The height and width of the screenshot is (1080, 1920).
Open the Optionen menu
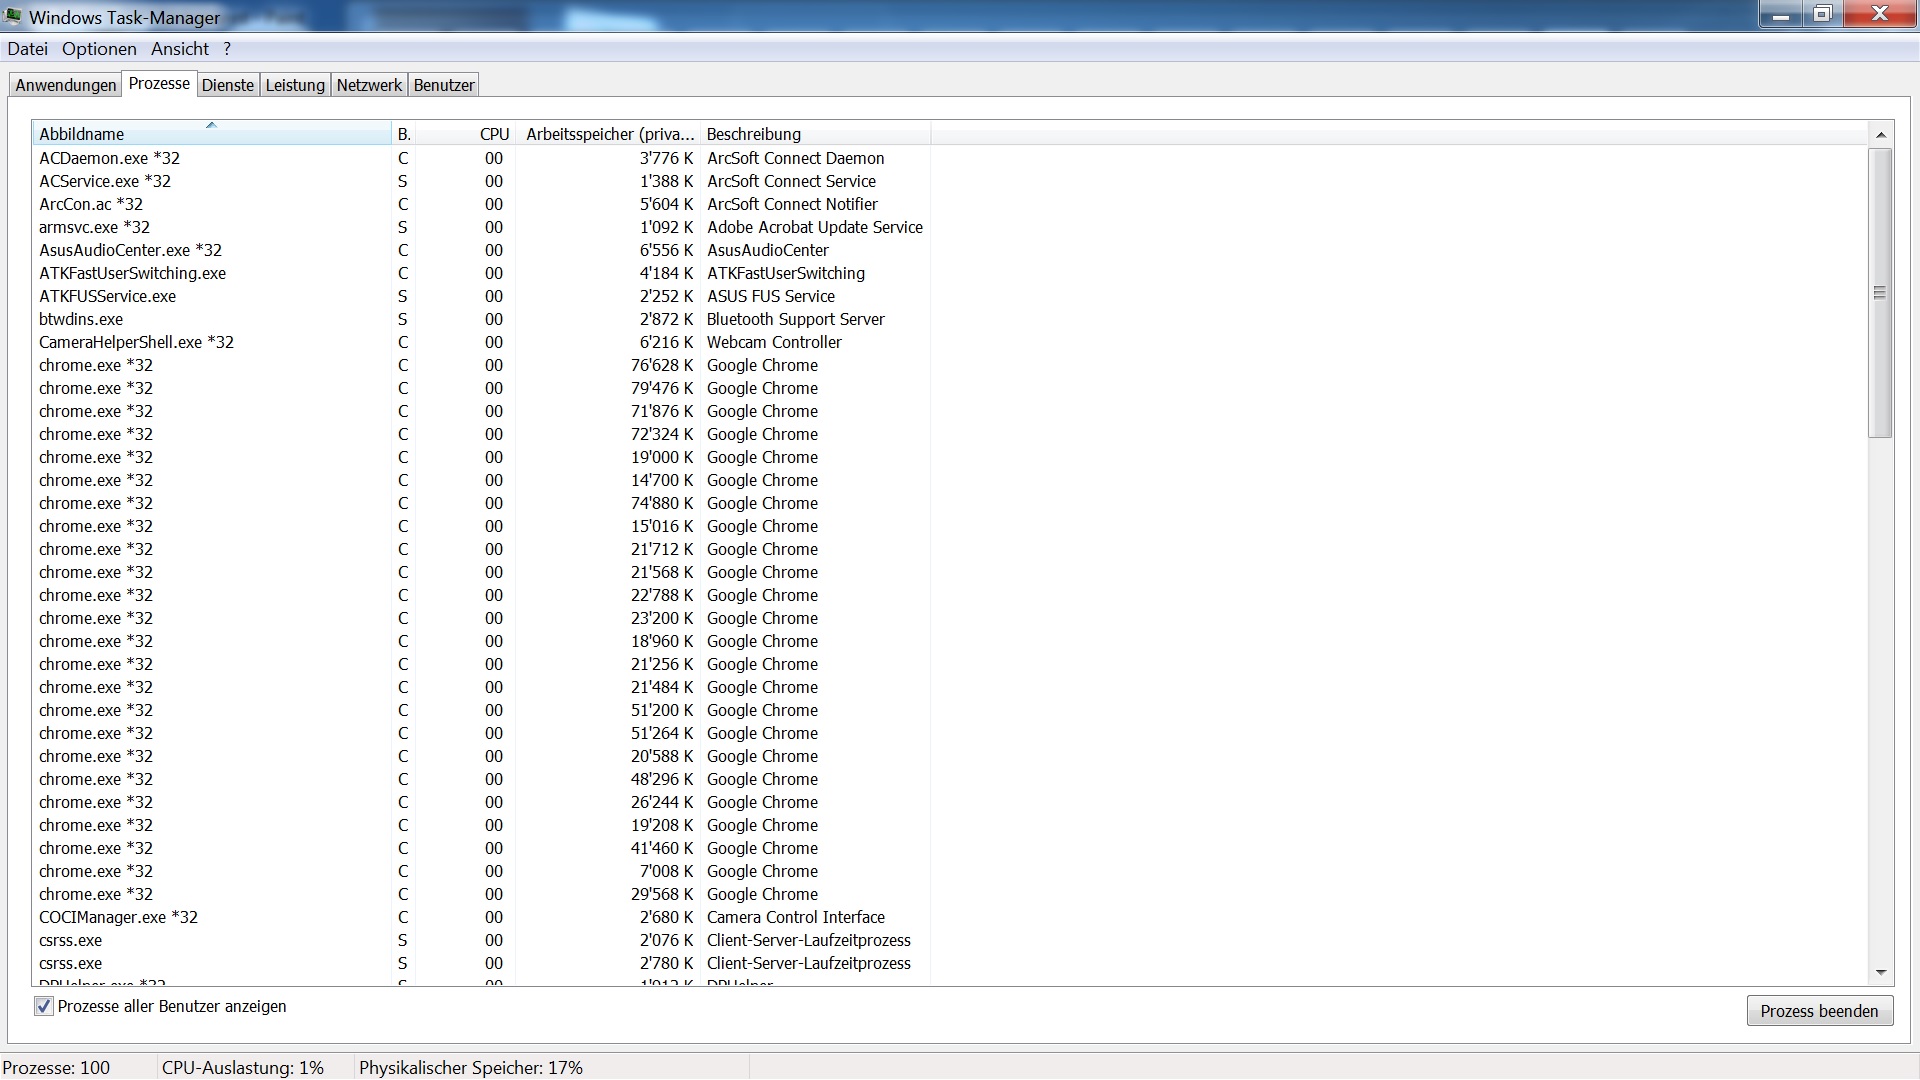[99, 49]
